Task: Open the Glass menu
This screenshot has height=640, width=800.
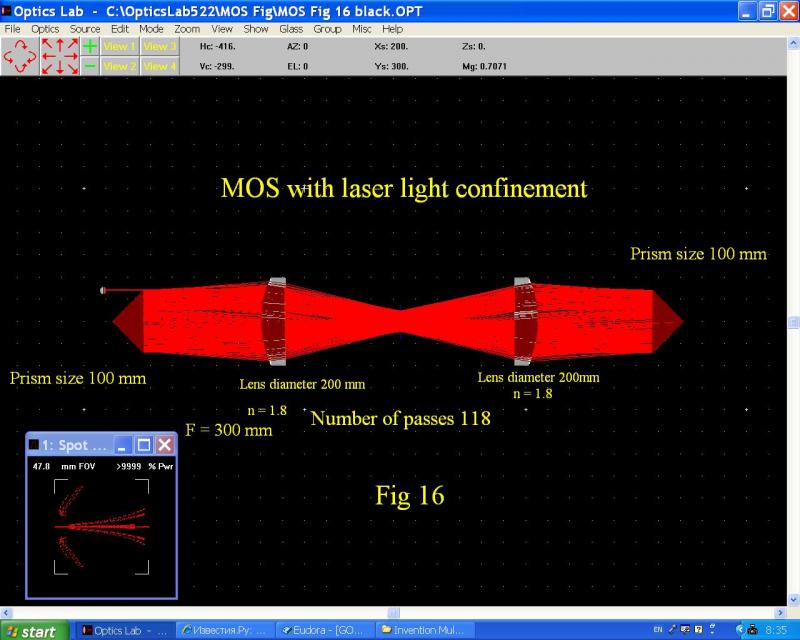Action: point(291,29)
